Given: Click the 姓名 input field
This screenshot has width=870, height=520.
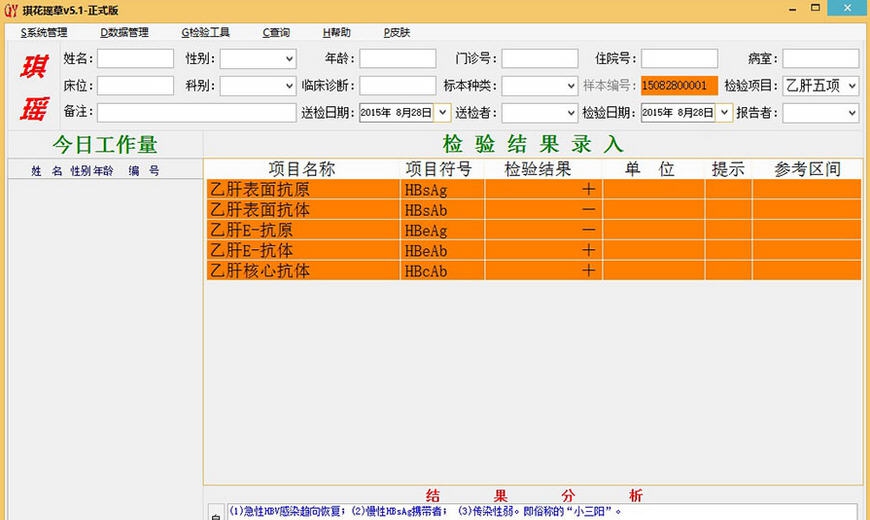Looking at the screenshot, I should click(135, 58).
